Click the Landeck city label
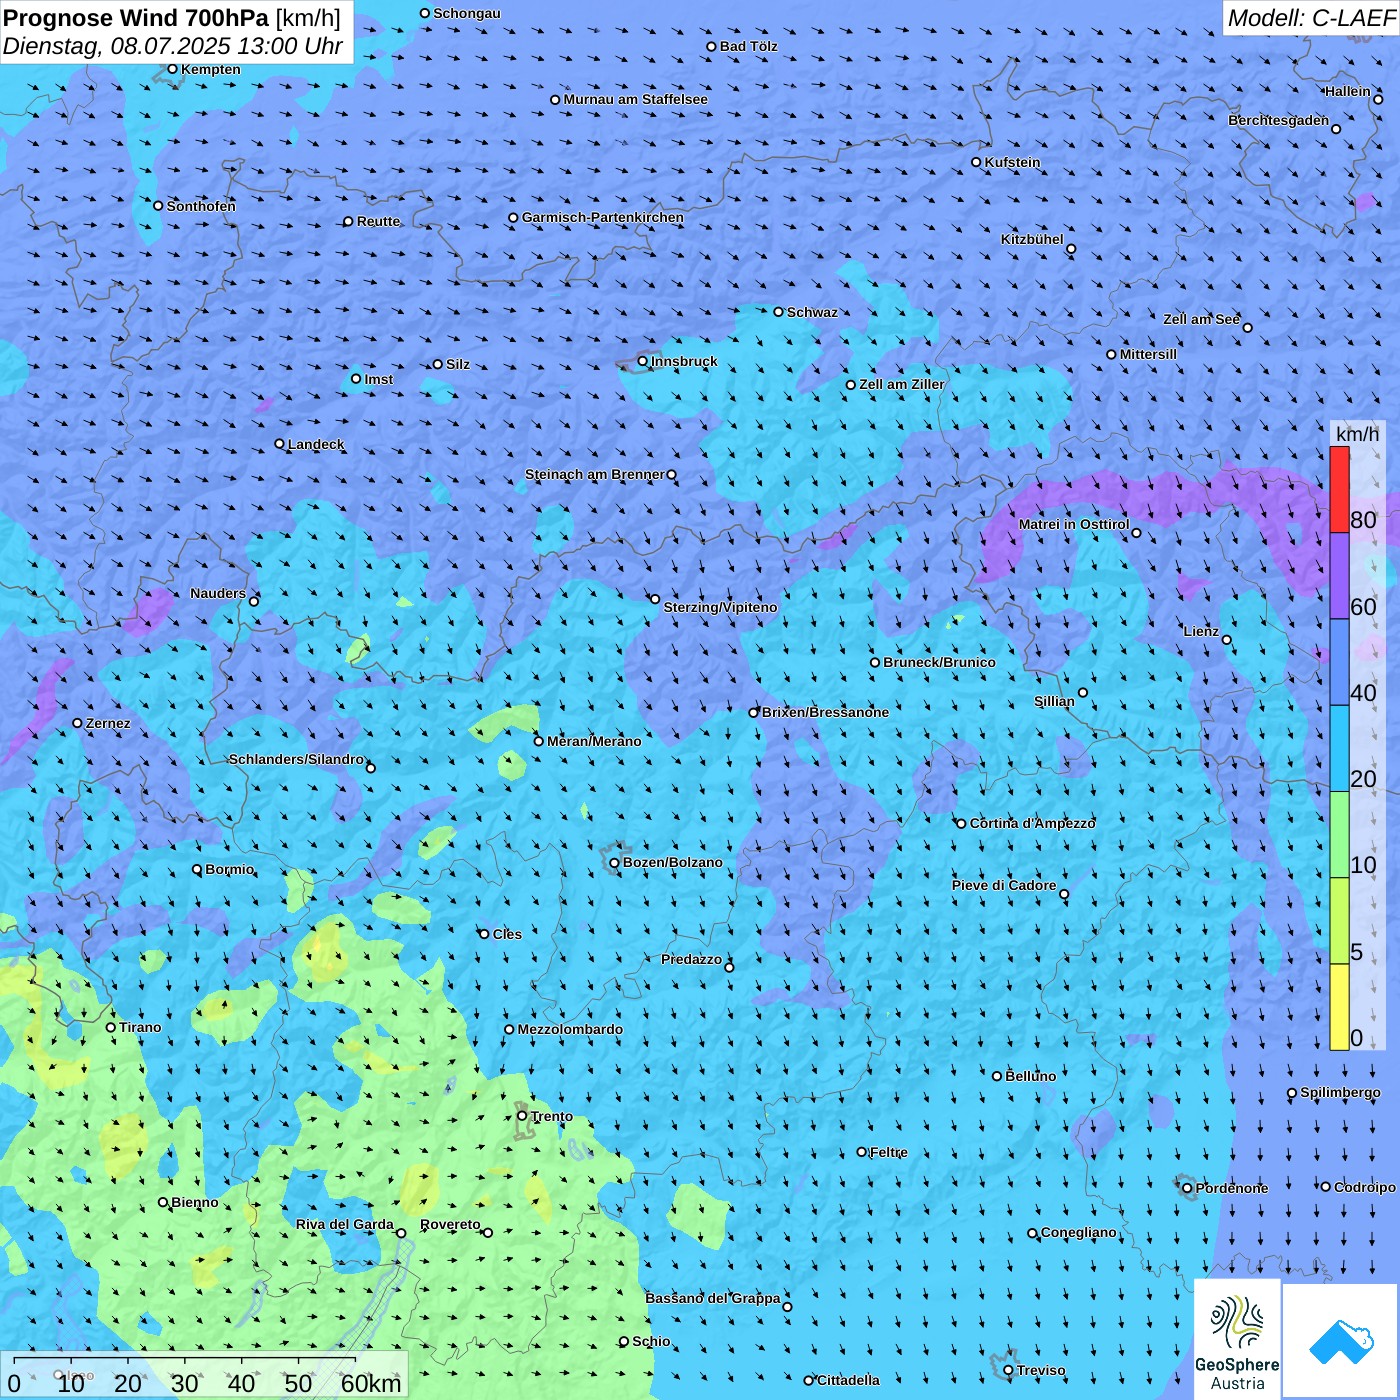Viewport: 1400px width, 1400px height. tap(316, 444)
